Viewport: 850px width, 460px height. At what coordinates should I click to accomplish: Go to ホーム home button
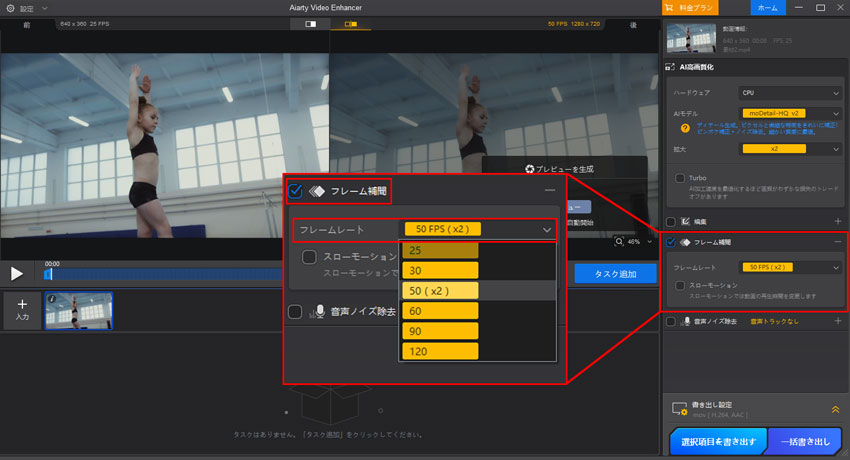tap(768, 8)
